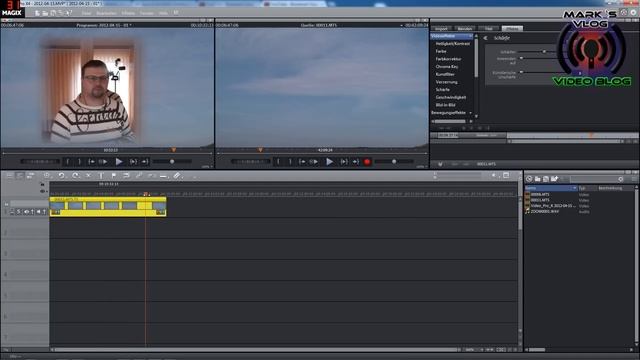640x360 pixels.
Task: Click the link objects chain icon
Action: (139, 176)
